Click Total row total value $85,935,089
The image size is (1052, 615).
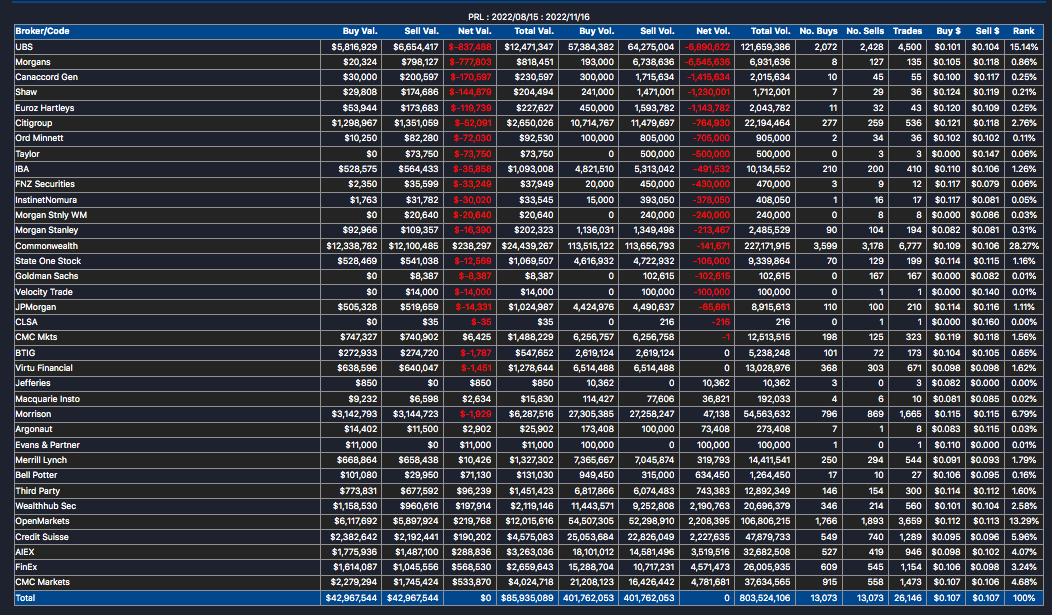click(528, 598)
